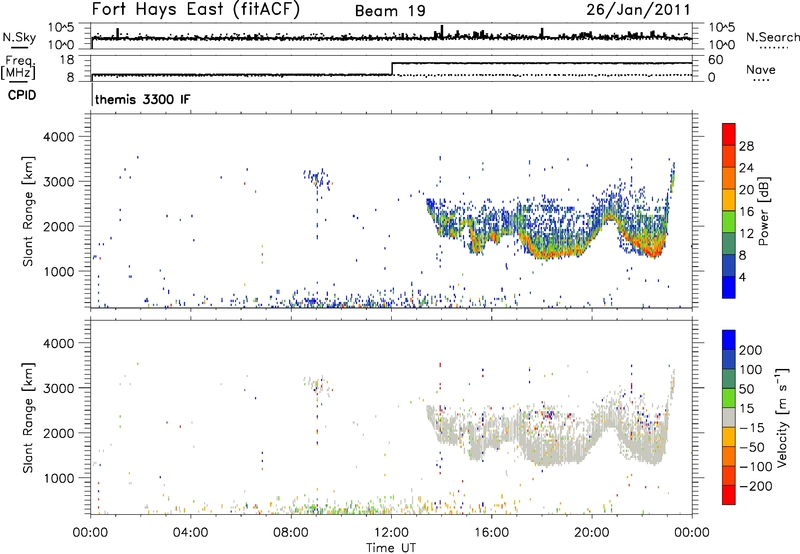Click the frequency trace step-up near 12:00

(392, 69)
